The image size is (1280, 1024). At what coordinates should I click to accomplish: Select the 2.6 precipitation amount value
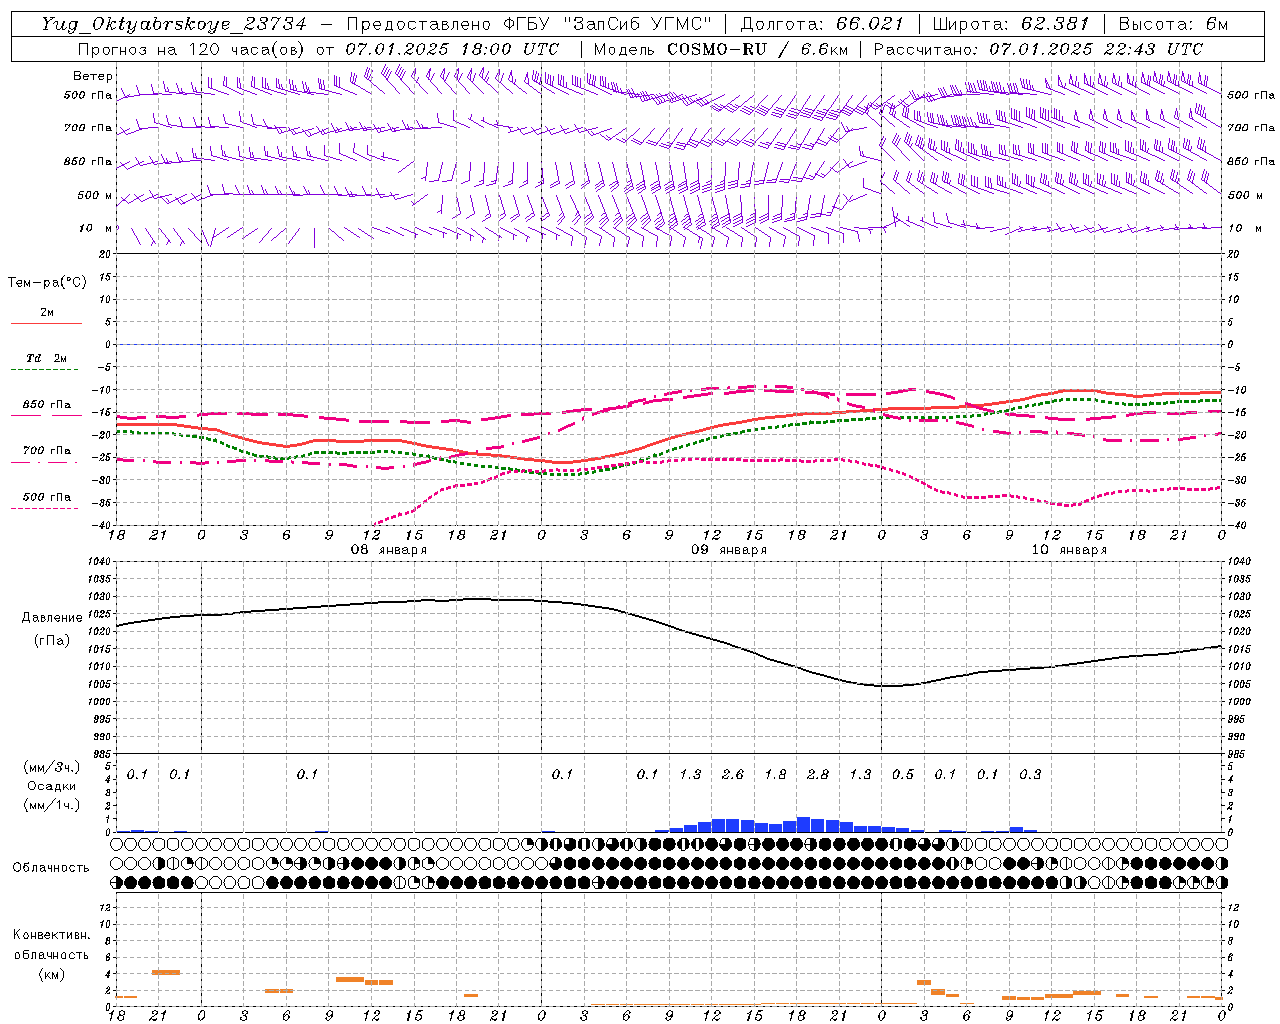coord(733,774)
